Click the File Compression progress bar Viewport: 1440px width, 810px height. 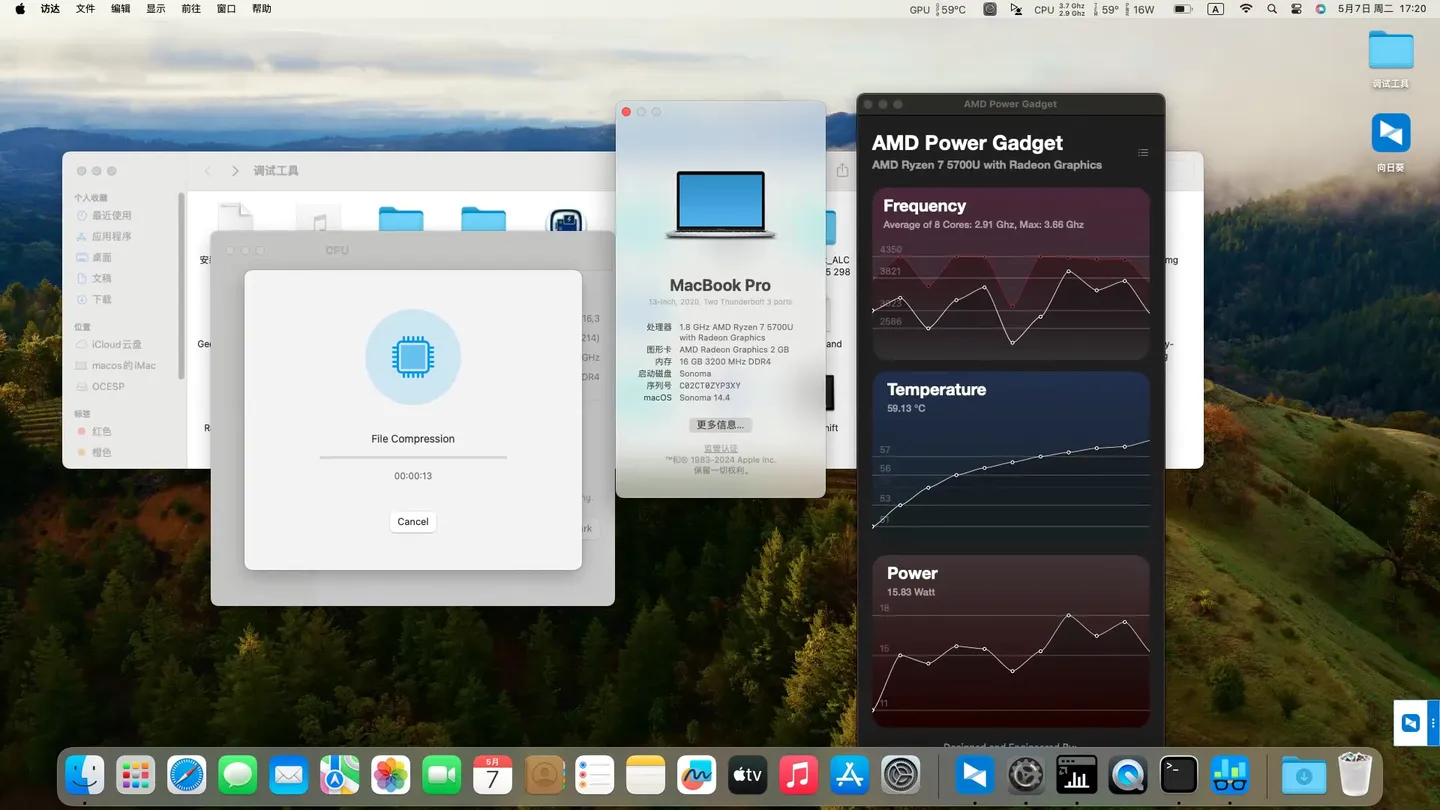(412, 457)
